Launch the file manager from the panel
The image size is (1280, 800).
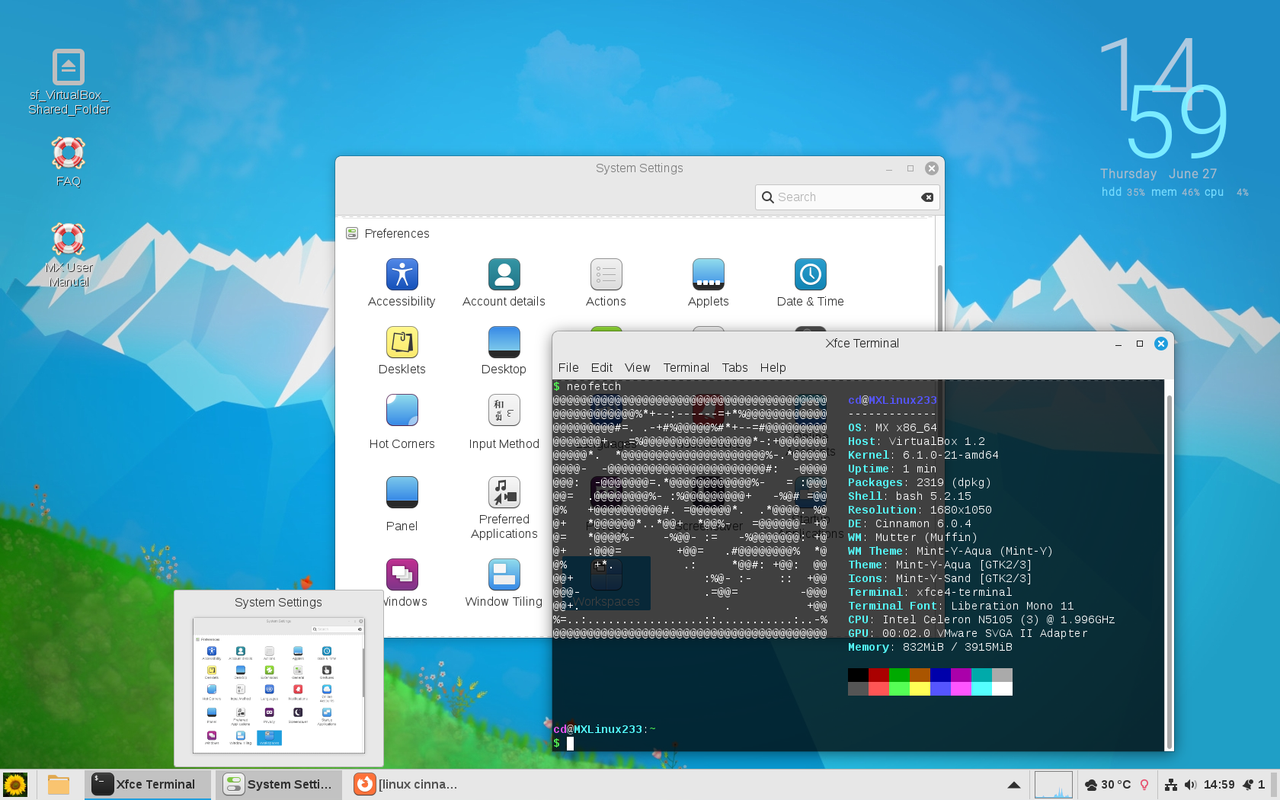point(59,784)
